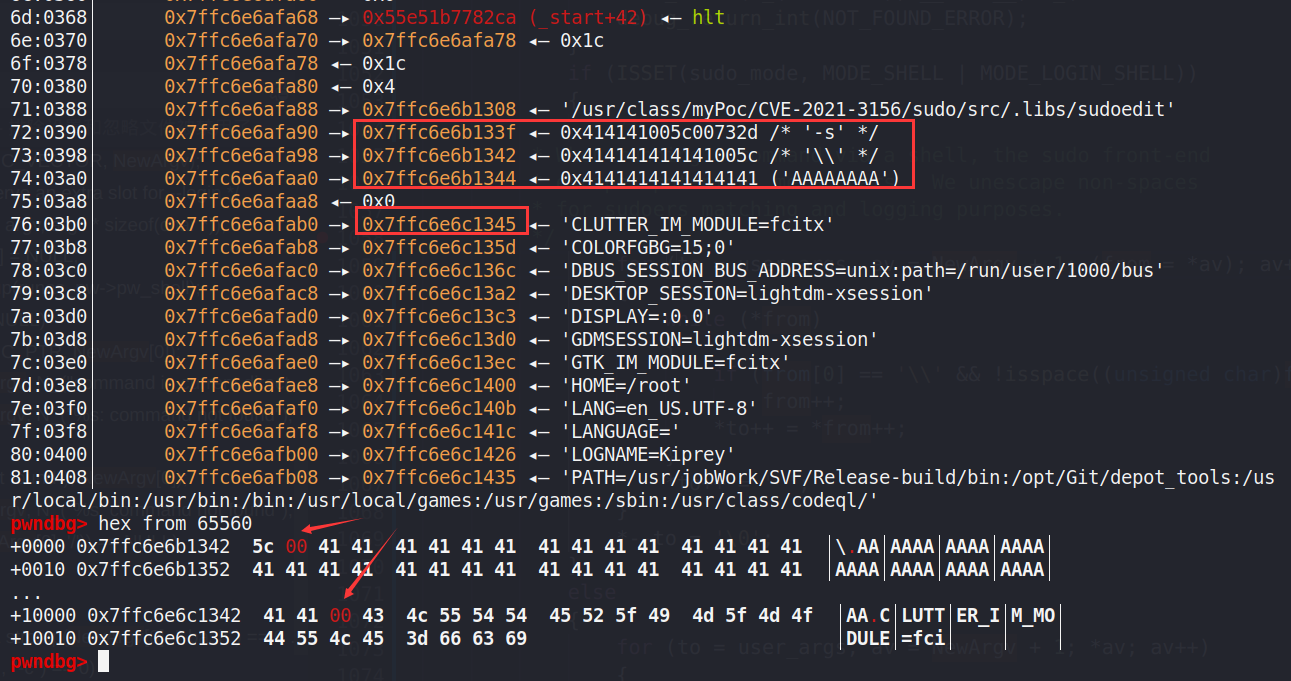The height and width of the screenshot is (681, 1291).
Task: Click boxed address 0x7ffc6e6c1345
Action: (x=439, y=224)
